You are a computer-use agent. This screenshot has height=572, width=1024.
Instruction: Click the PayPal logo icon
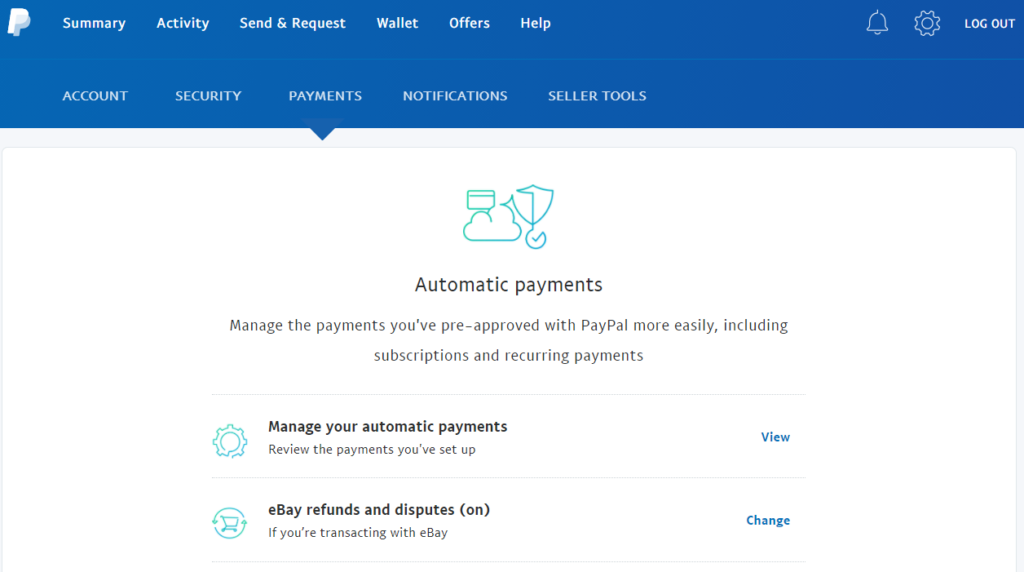(19, 22)
